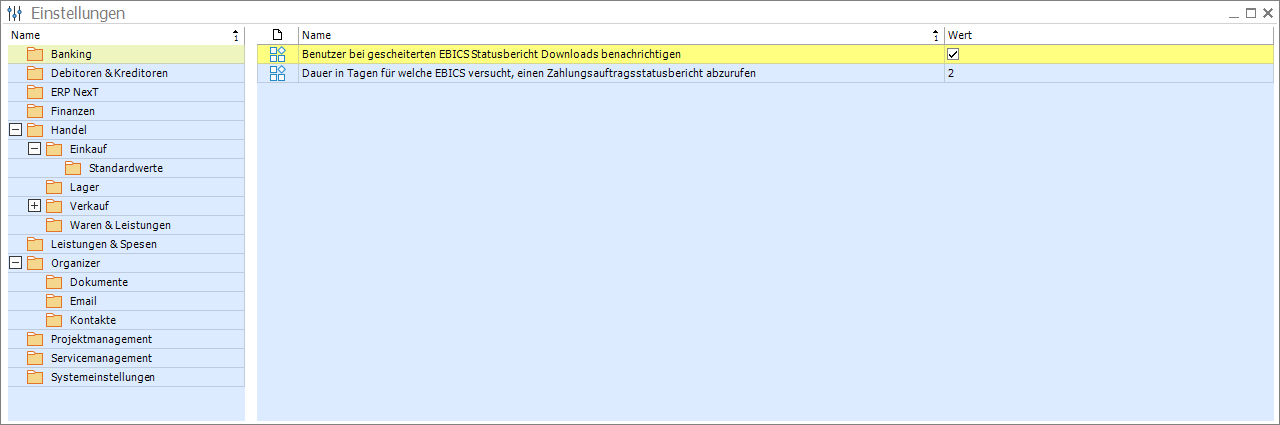
Task: Collapse the Organizer tree node
Action: tap(15, 263)
